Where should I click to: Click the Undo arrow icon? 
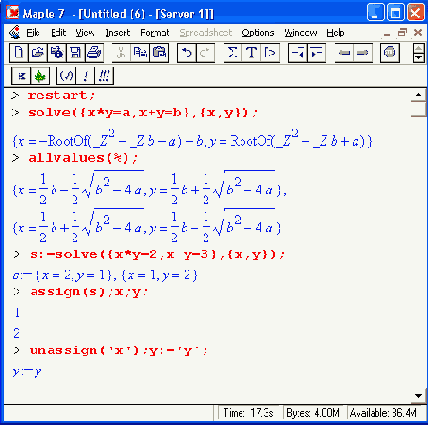click(x=187, y=53)
